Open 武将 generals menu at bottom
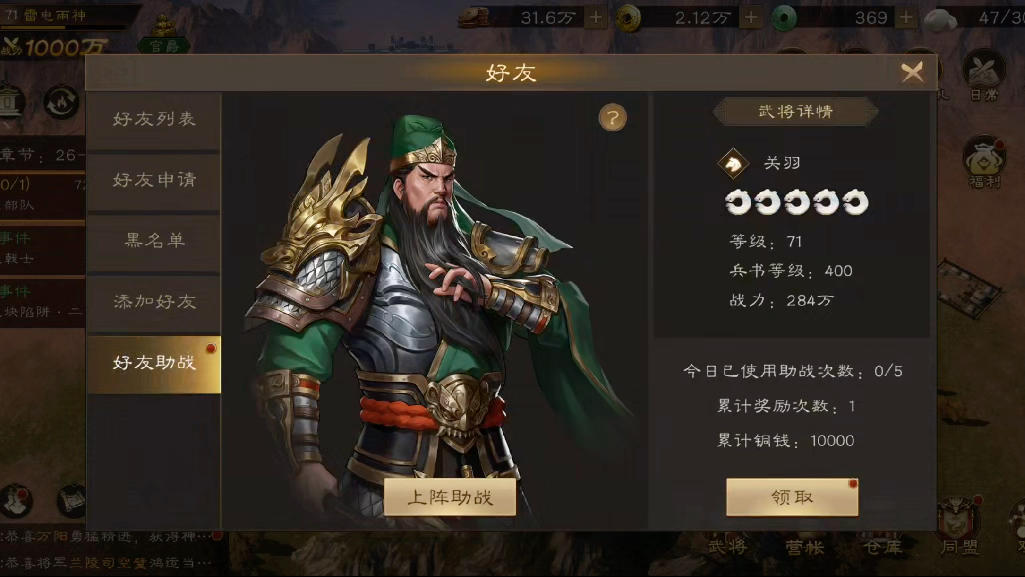 pyautogui.click(x=728, y=546)
